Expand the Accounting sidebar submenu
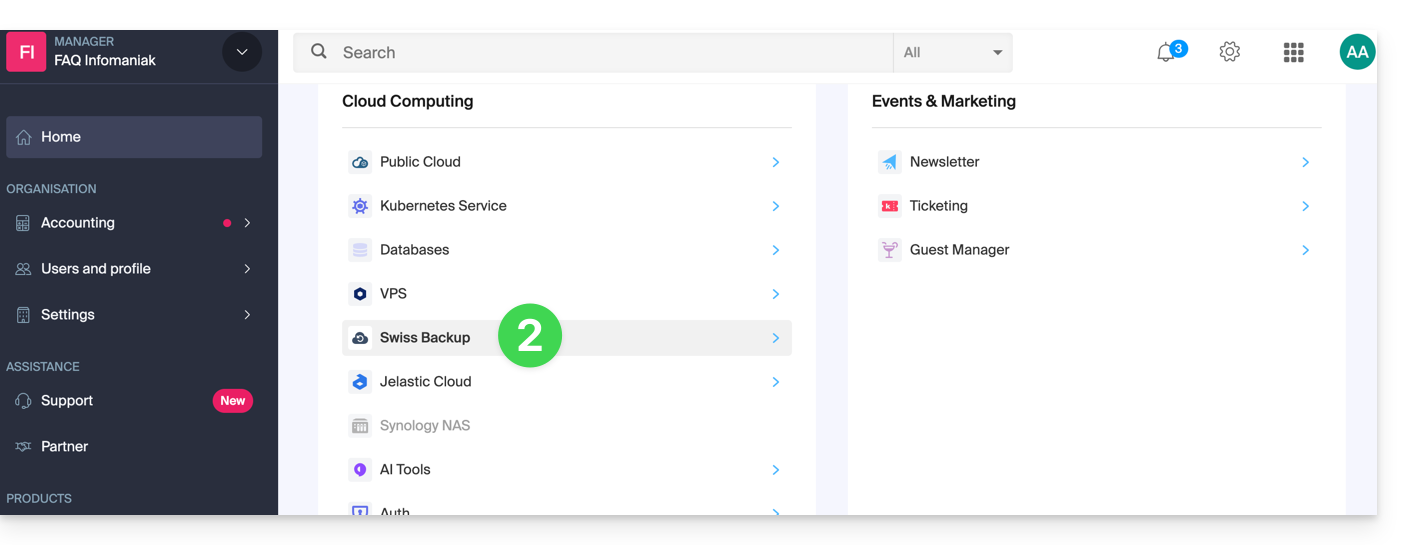The image size is (1407, 545). (x=247, y=223)
